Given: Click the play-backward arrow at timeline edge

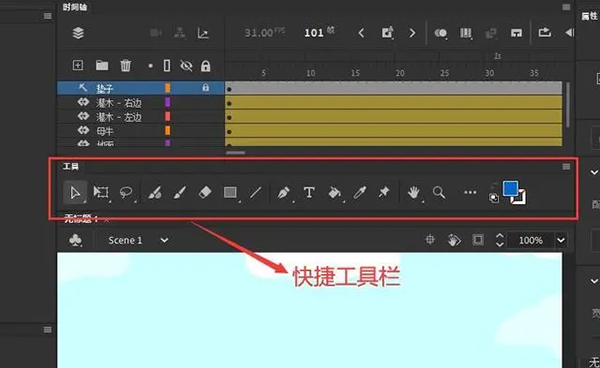Looking at the screenshot, I should [x=569, y=33].
